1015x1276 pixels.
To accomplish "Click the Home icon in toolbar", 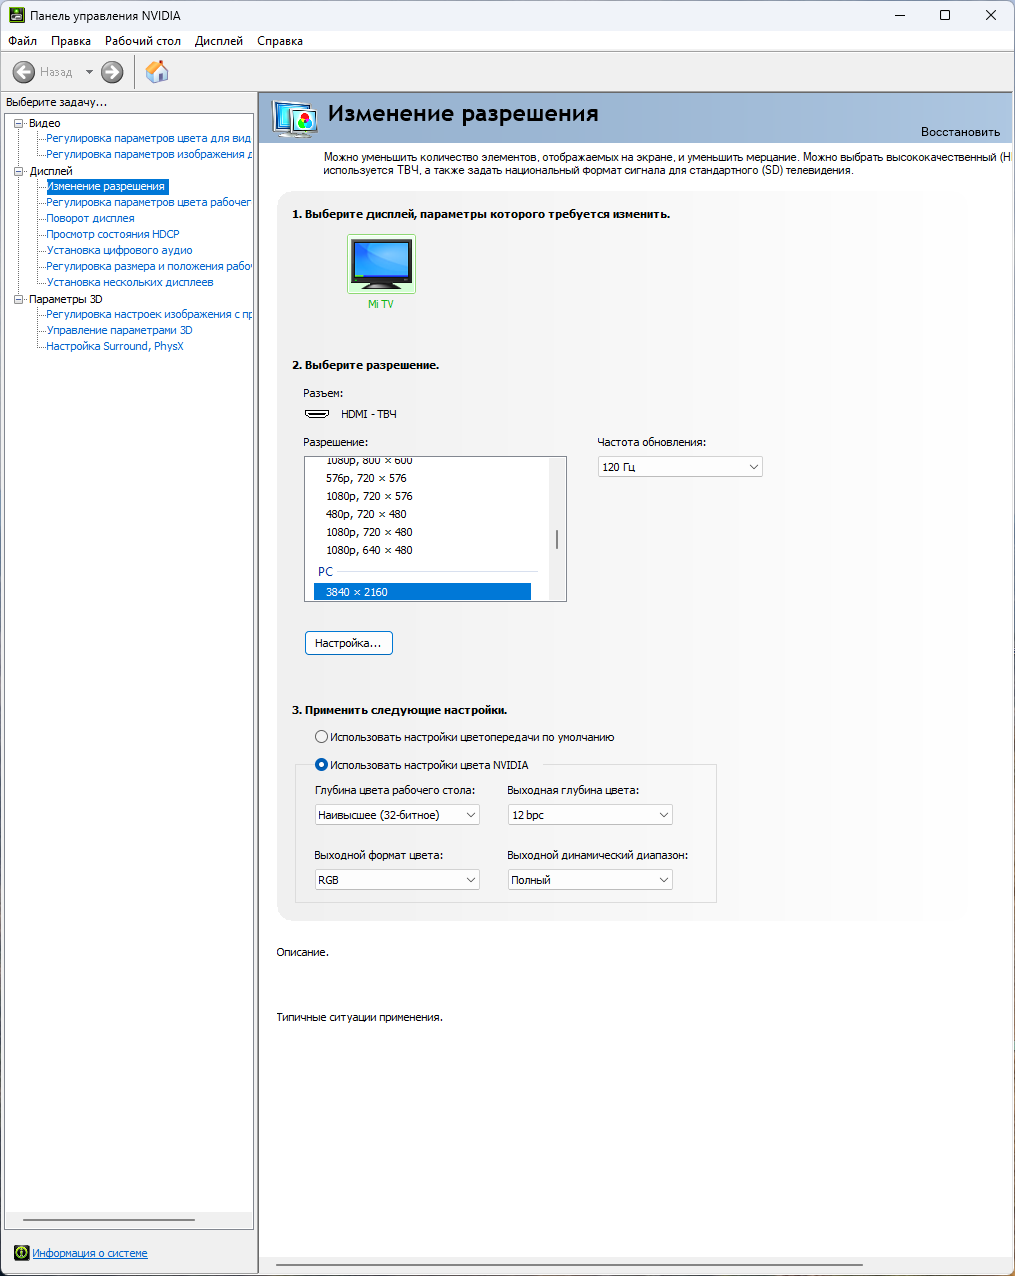I will (x=157, y=72).
